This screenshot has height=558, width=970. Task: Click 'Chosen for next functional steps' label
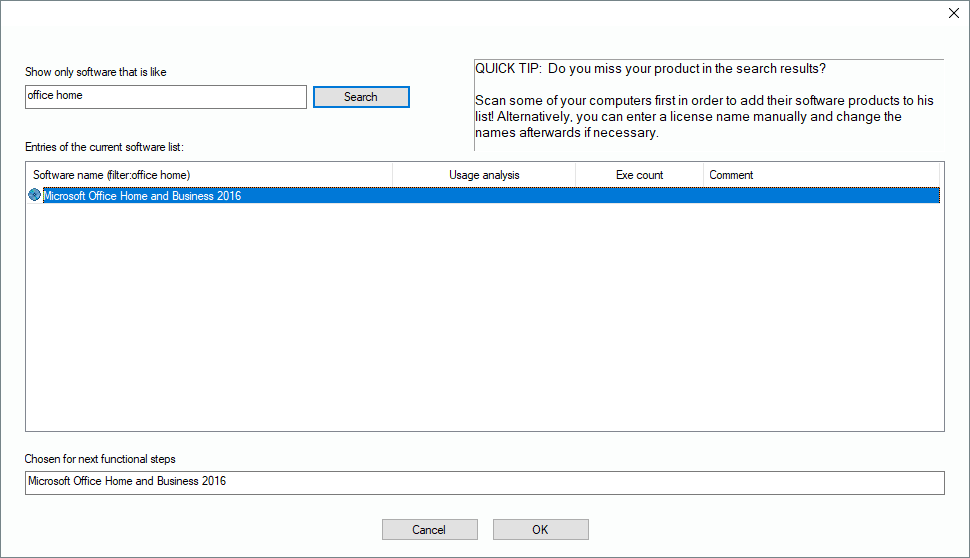tap(100, 459)
